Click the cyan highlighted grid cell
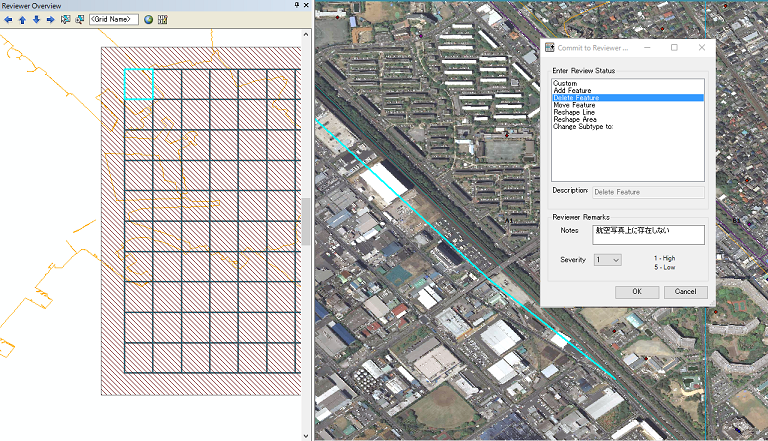 point(138,84)
